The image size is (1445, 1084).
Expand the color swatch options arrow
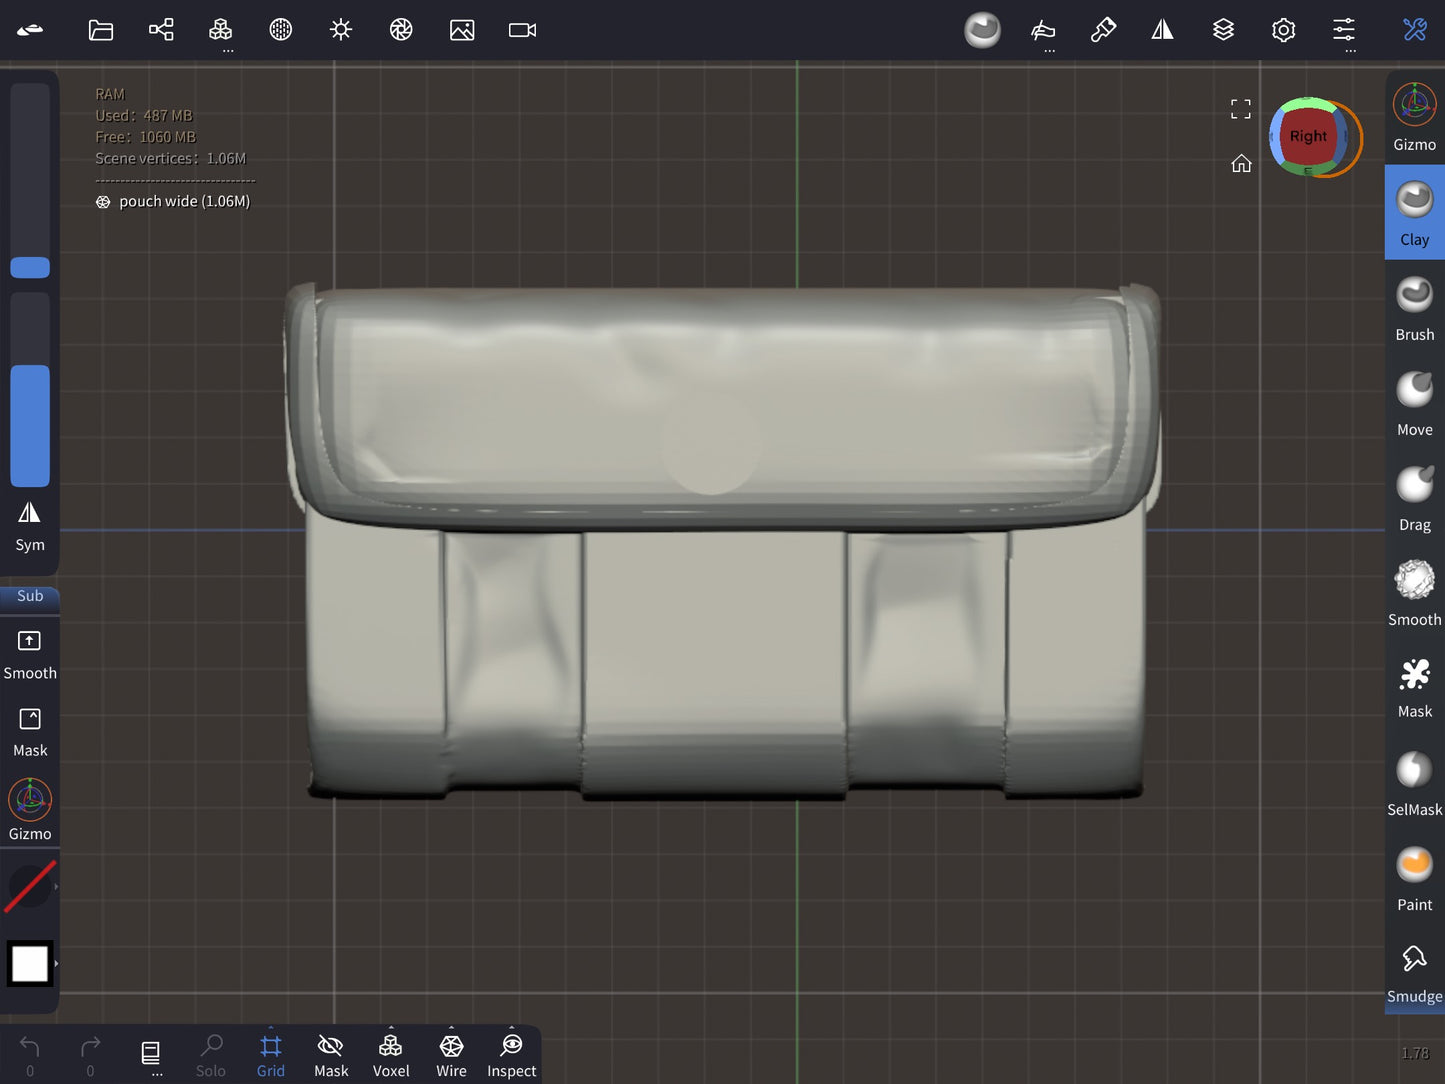[x=56, y=964]
